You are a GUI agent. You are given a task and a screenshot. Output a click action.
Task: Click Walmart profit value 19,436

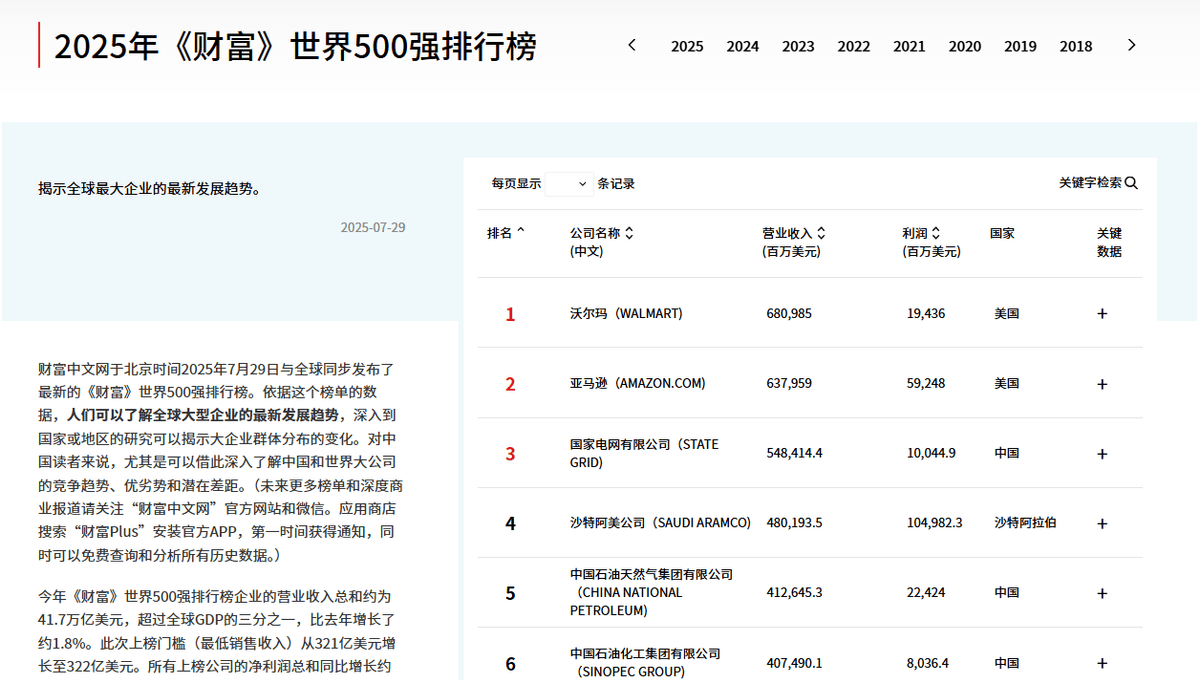[x=925, y=313]
